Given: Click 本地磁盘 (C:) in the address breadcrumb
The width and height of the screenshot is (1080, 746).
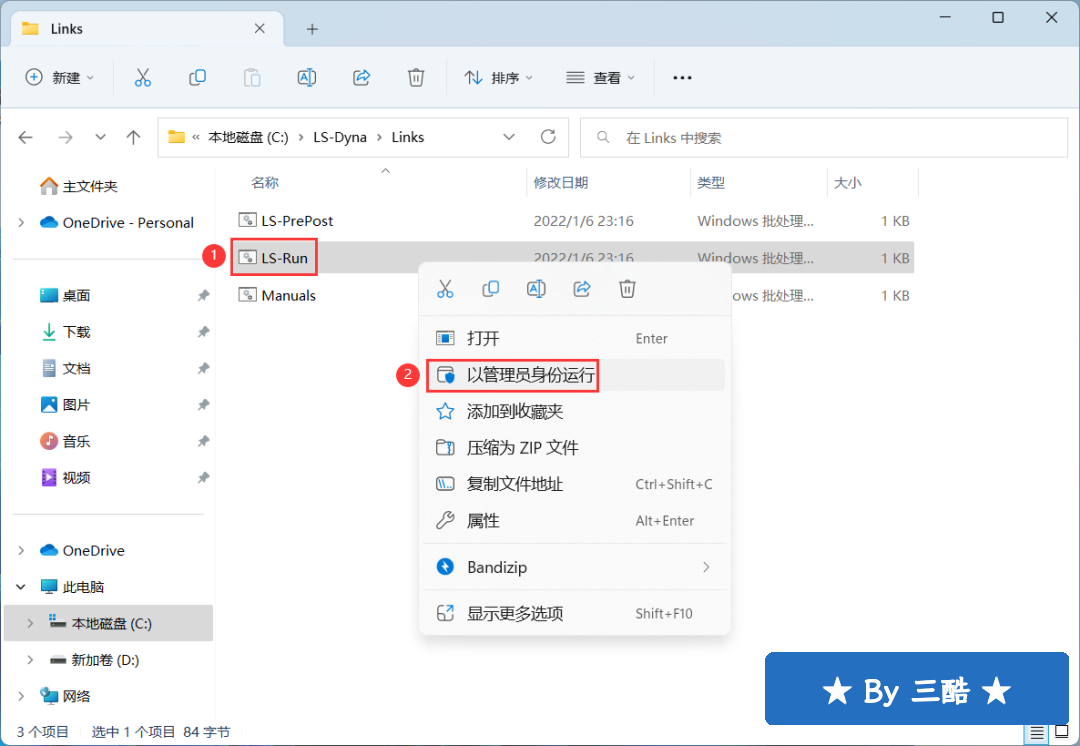Looking at the screenshot, I should 249,137.
